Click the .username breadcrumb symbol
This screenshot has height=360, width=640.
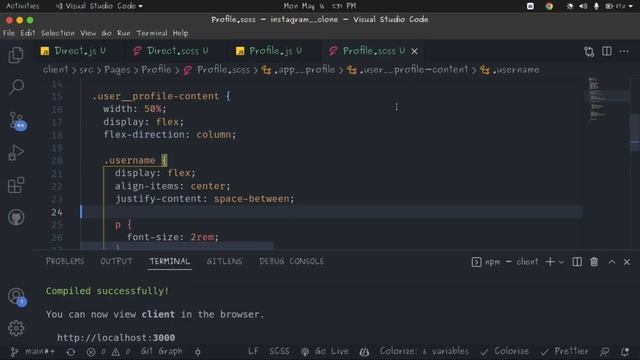pos(510,70)
